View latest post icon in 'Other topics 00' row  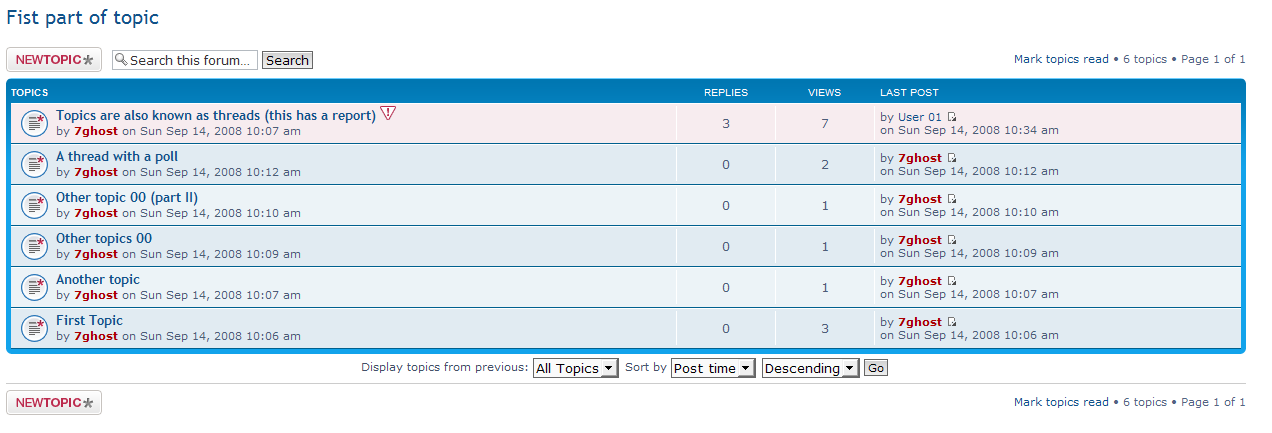coord(952,240)
